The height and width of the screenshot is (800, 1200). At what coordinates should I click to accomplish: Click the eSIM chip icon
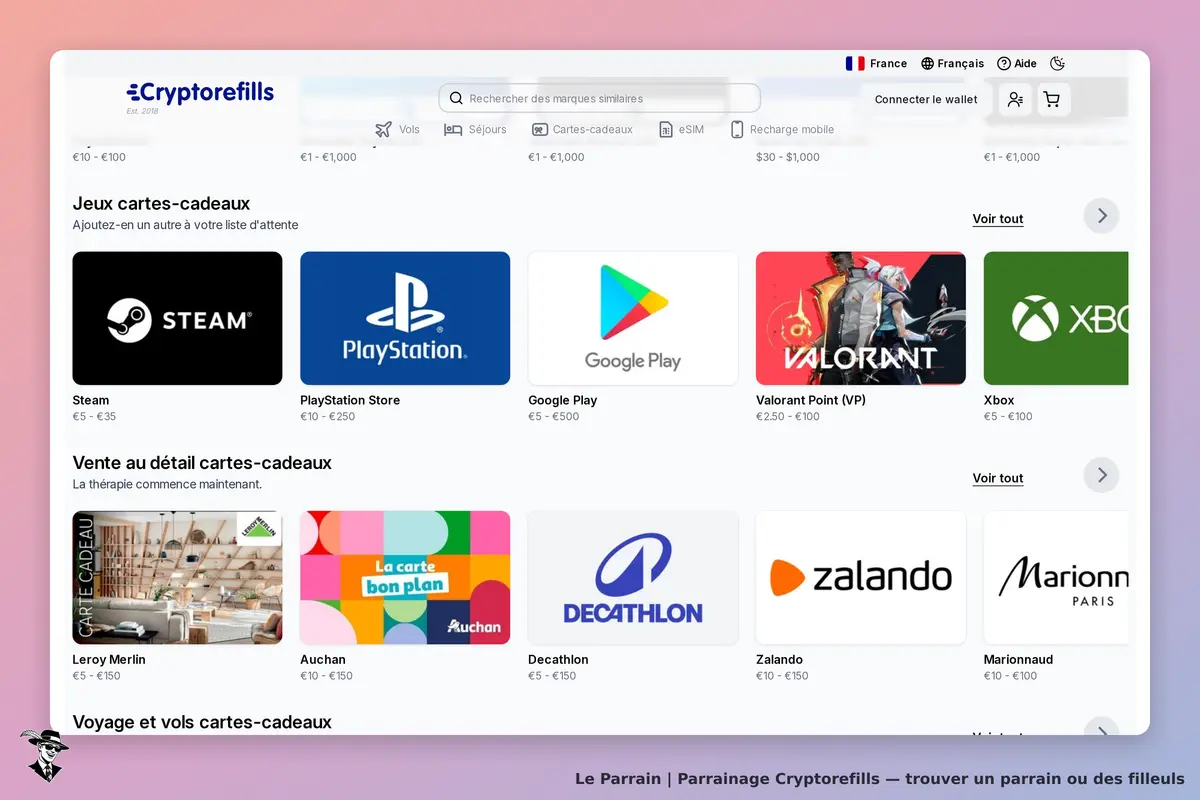666,129
